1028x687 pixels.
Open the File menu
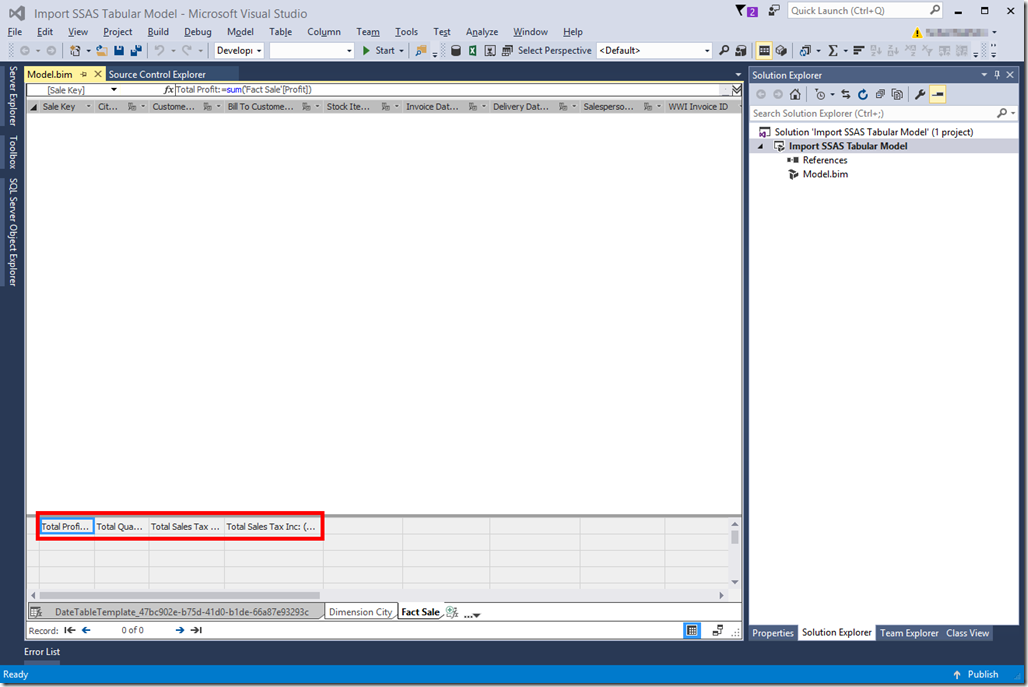[14, 31]
